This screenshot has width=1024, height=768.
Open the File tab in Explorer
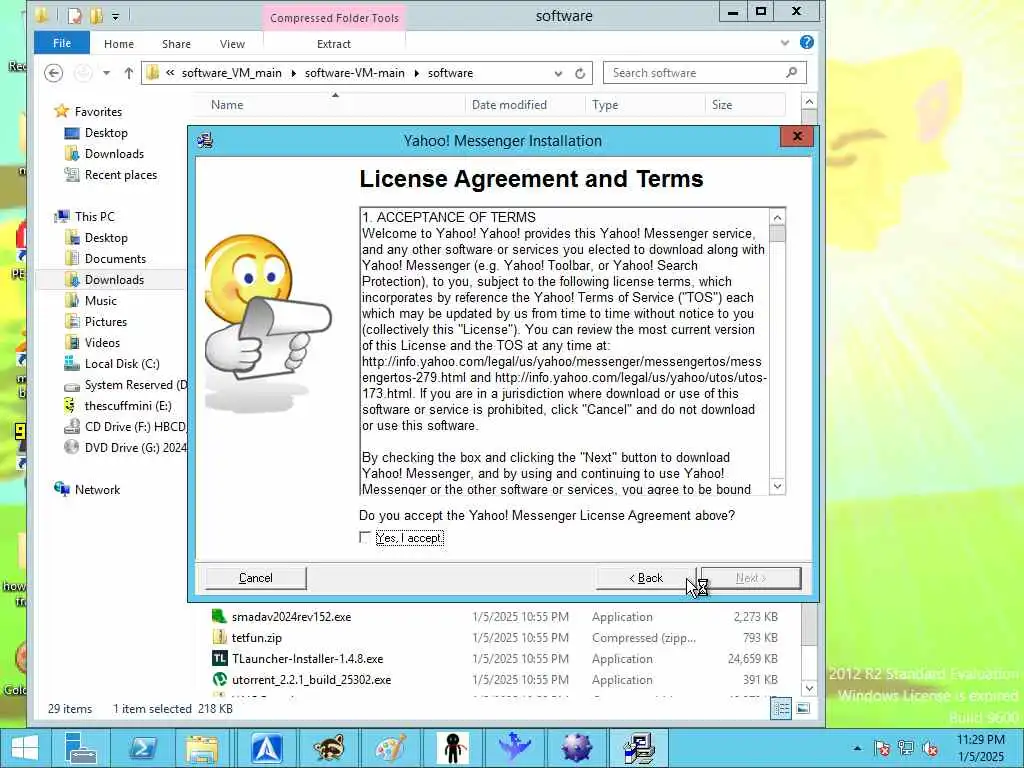pos(62,43)
